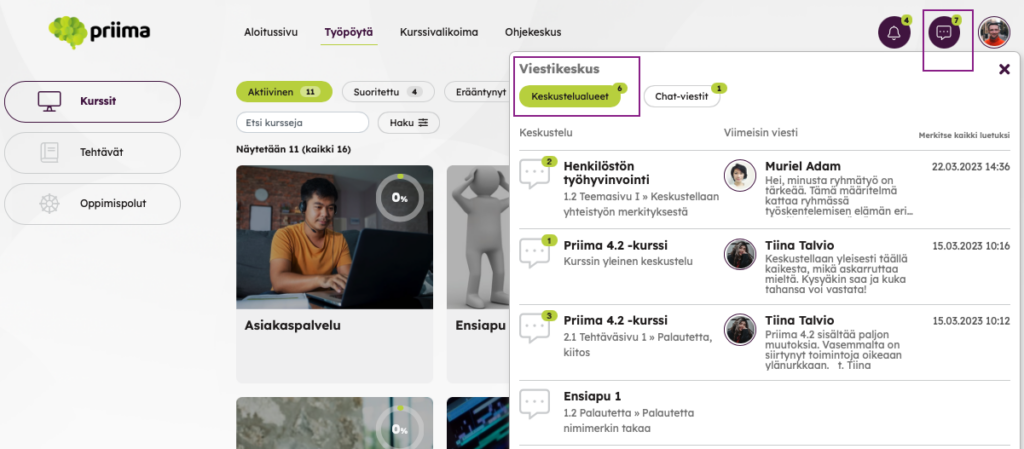Open Tehtävät in the left sidebar

click(93, 153)
